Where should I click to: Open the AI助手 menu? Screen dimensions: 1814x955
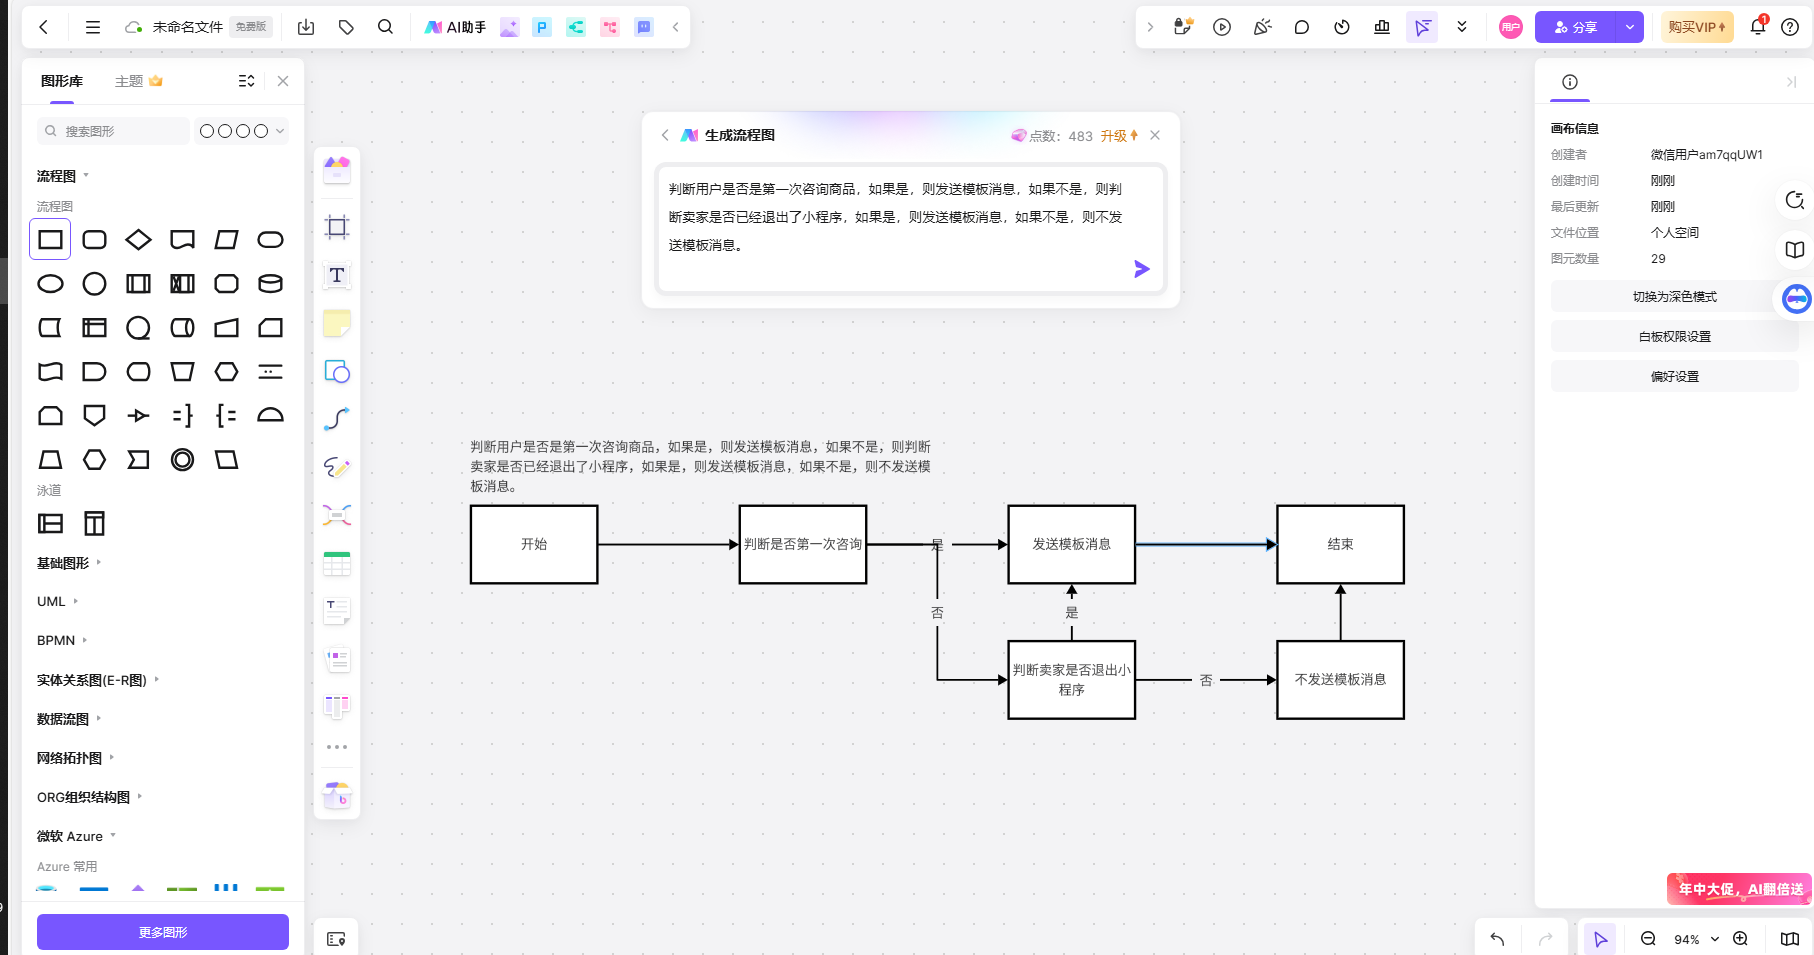point(456,27)
